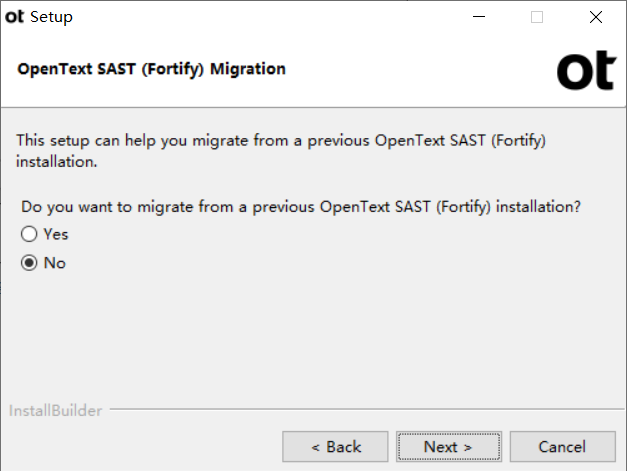Click the "Yes" option label text

click(x=56, y=234)
